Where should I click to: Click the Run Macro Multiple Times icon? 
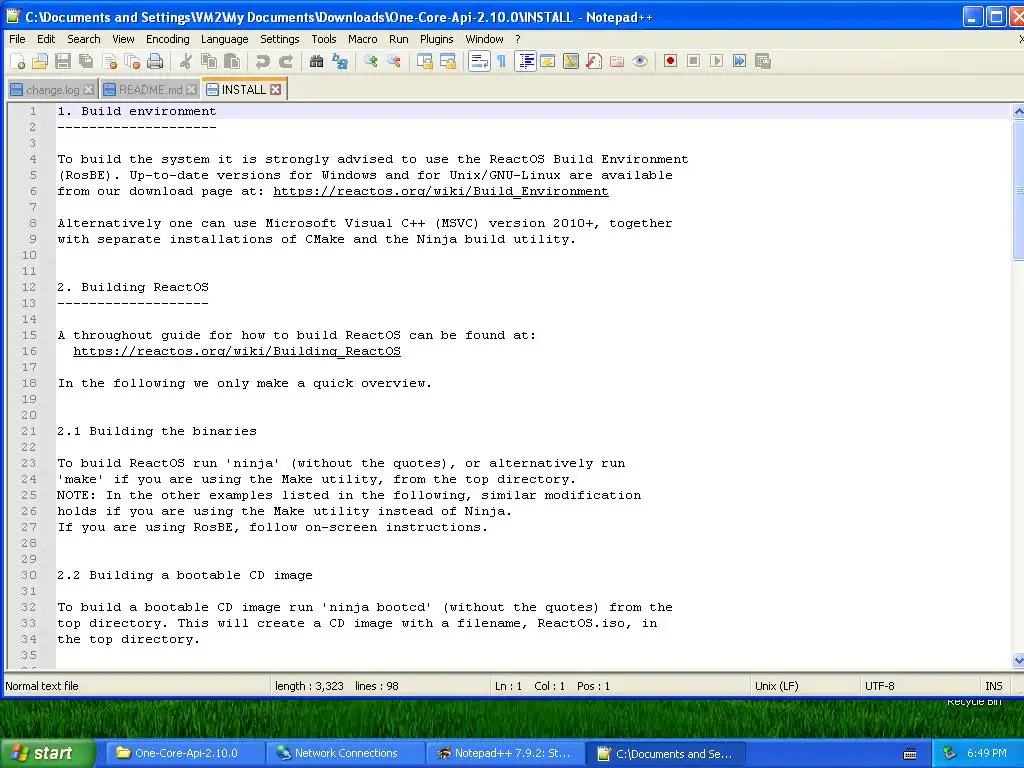pyautogui.click(x=739, y=61)
